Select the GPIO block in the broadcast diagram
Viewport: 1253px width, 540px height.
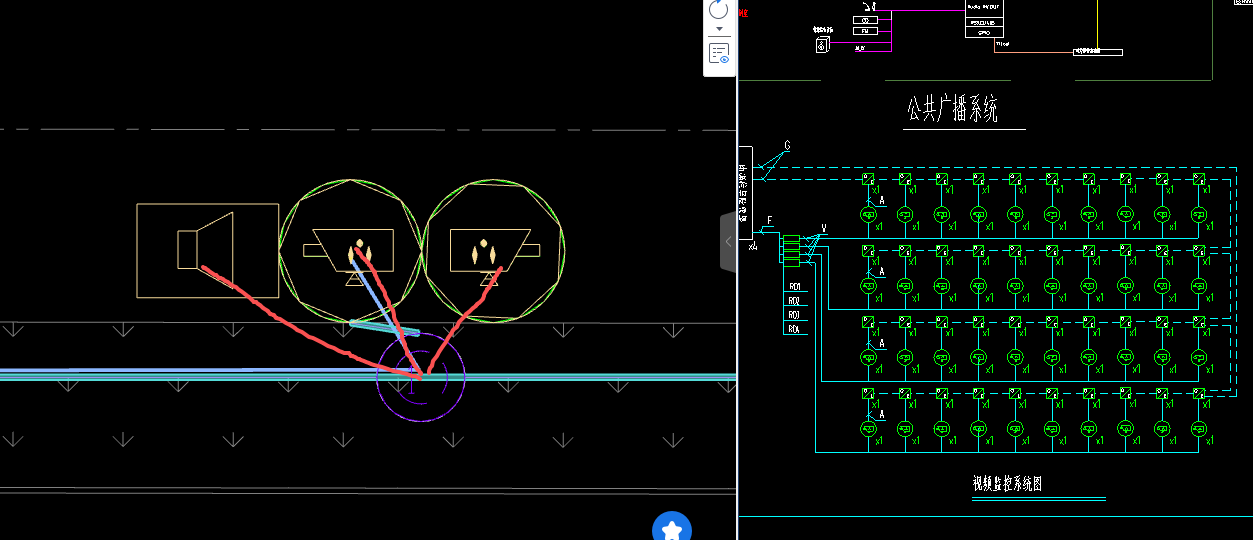coord(983,32)
